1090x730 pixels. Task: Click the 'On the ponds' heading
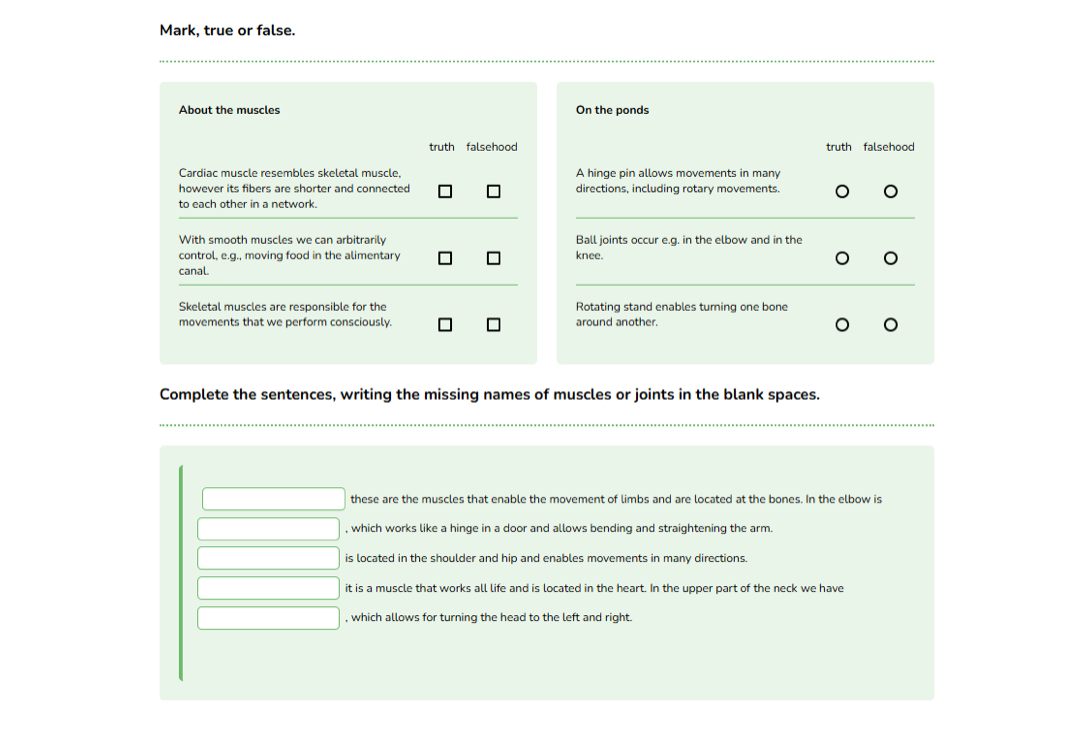click(612, 110)
